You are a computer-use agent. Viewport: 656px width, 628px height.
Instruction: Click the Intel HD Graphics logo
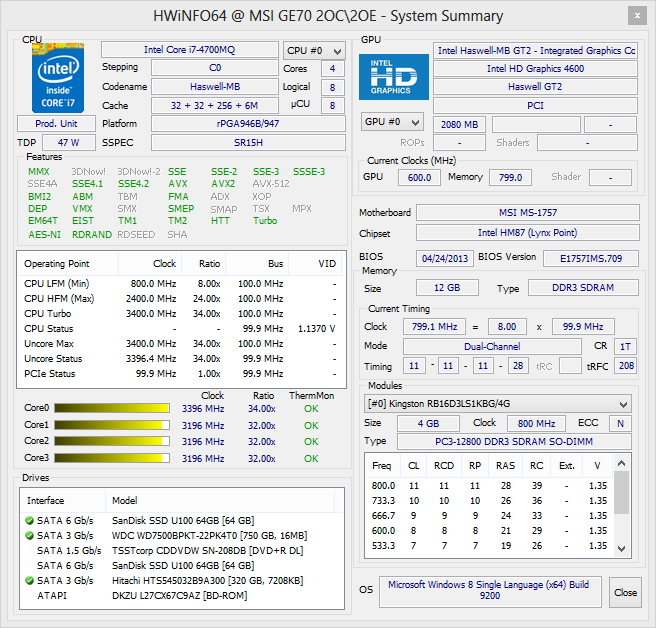point(394,77)
